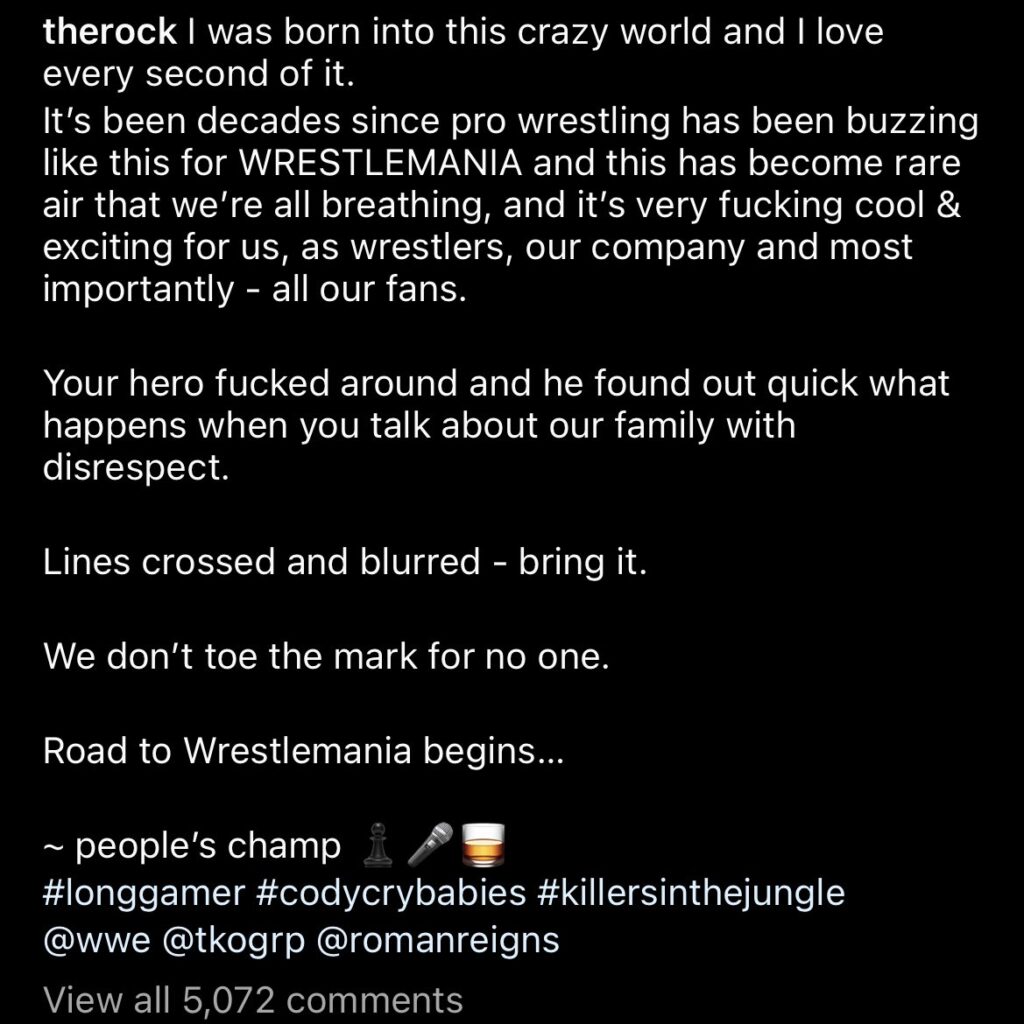Open the #longgamer hashtag
Viewport: 1024px width, 1024px height.
pyautogui.click(x=144, y=893)
